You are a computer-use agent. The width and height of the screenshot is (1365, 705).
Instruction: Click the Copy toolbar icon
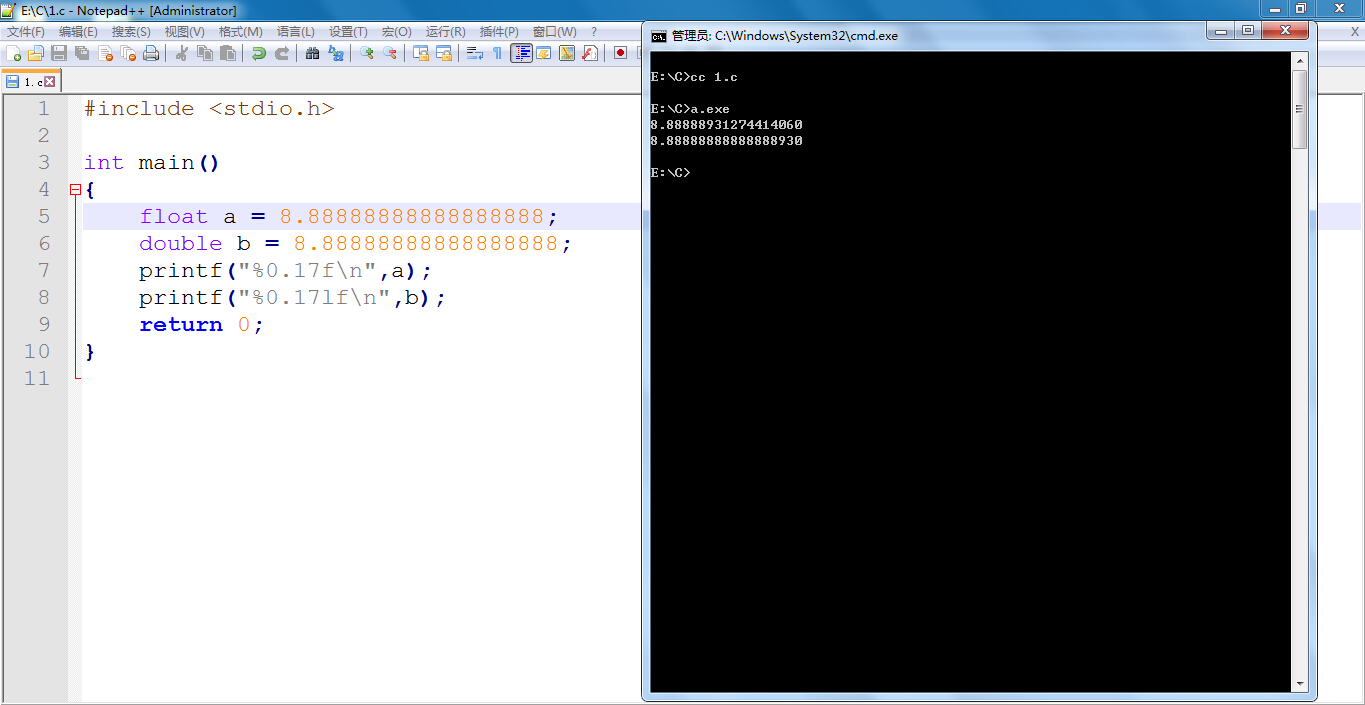(205, 53)
